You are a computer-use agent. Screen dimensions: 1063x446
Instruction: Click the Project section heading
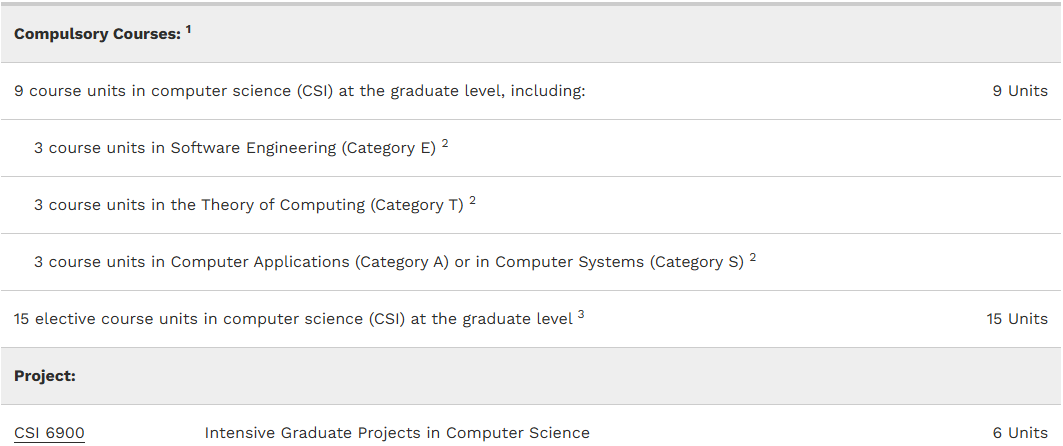[x=45, y=376]
